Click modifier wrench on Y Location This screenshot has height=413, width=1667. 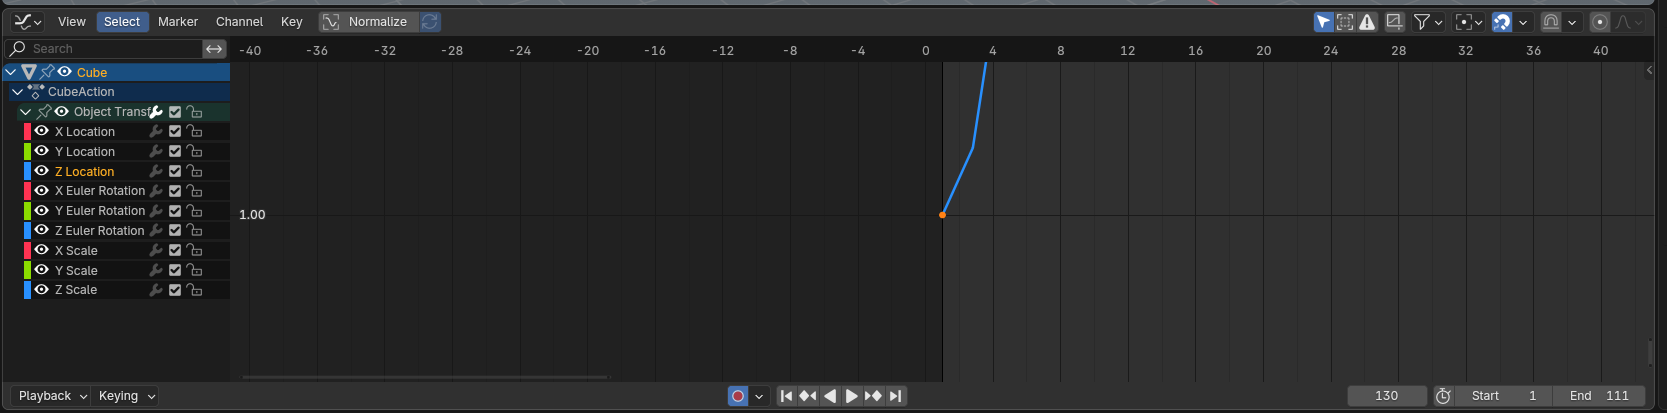[x=156, y=151]
